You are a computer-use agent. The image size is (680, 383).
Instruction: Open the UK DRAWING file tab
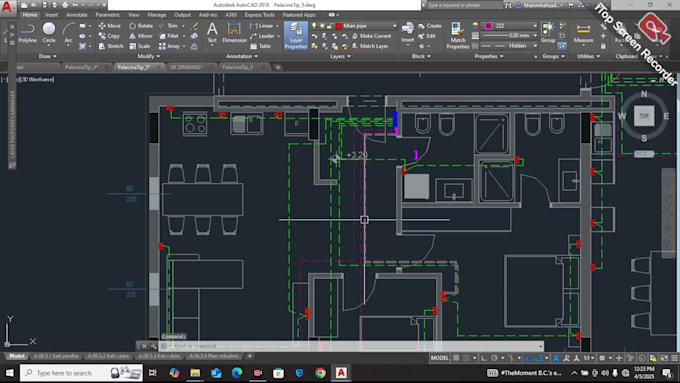pyautogui.click(x=186, y=67)
